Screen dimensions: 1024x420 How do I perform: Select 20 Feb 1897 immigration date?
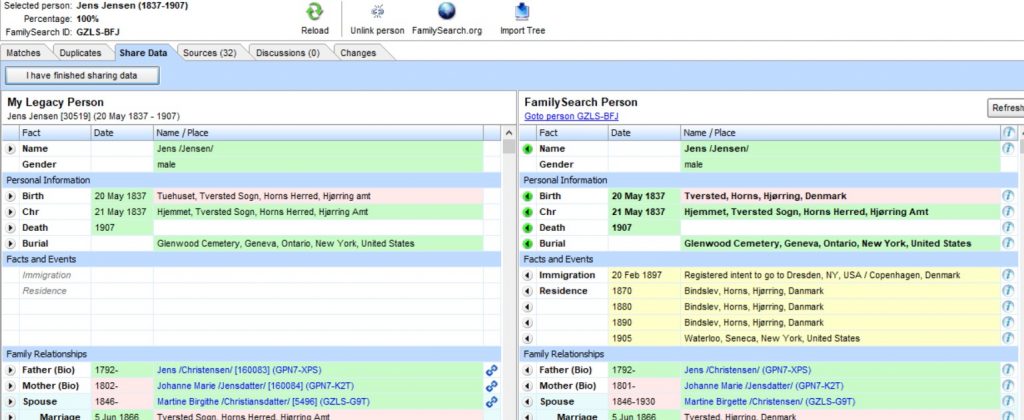[637, 276]
